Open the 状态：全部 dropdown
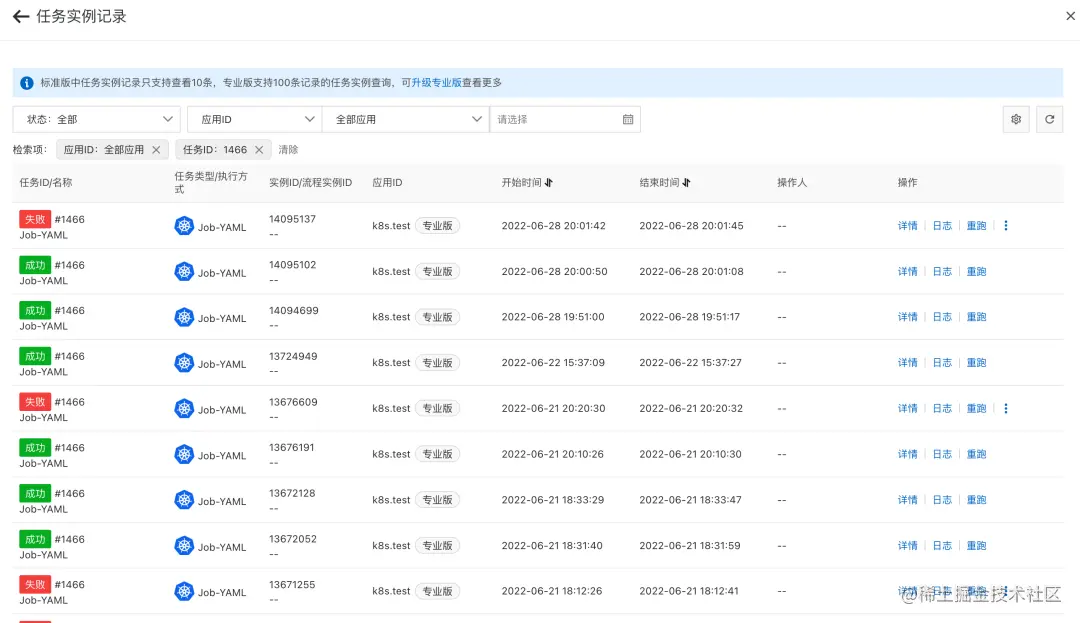This screenshot has height=623, width=1080. coord(96,119)
